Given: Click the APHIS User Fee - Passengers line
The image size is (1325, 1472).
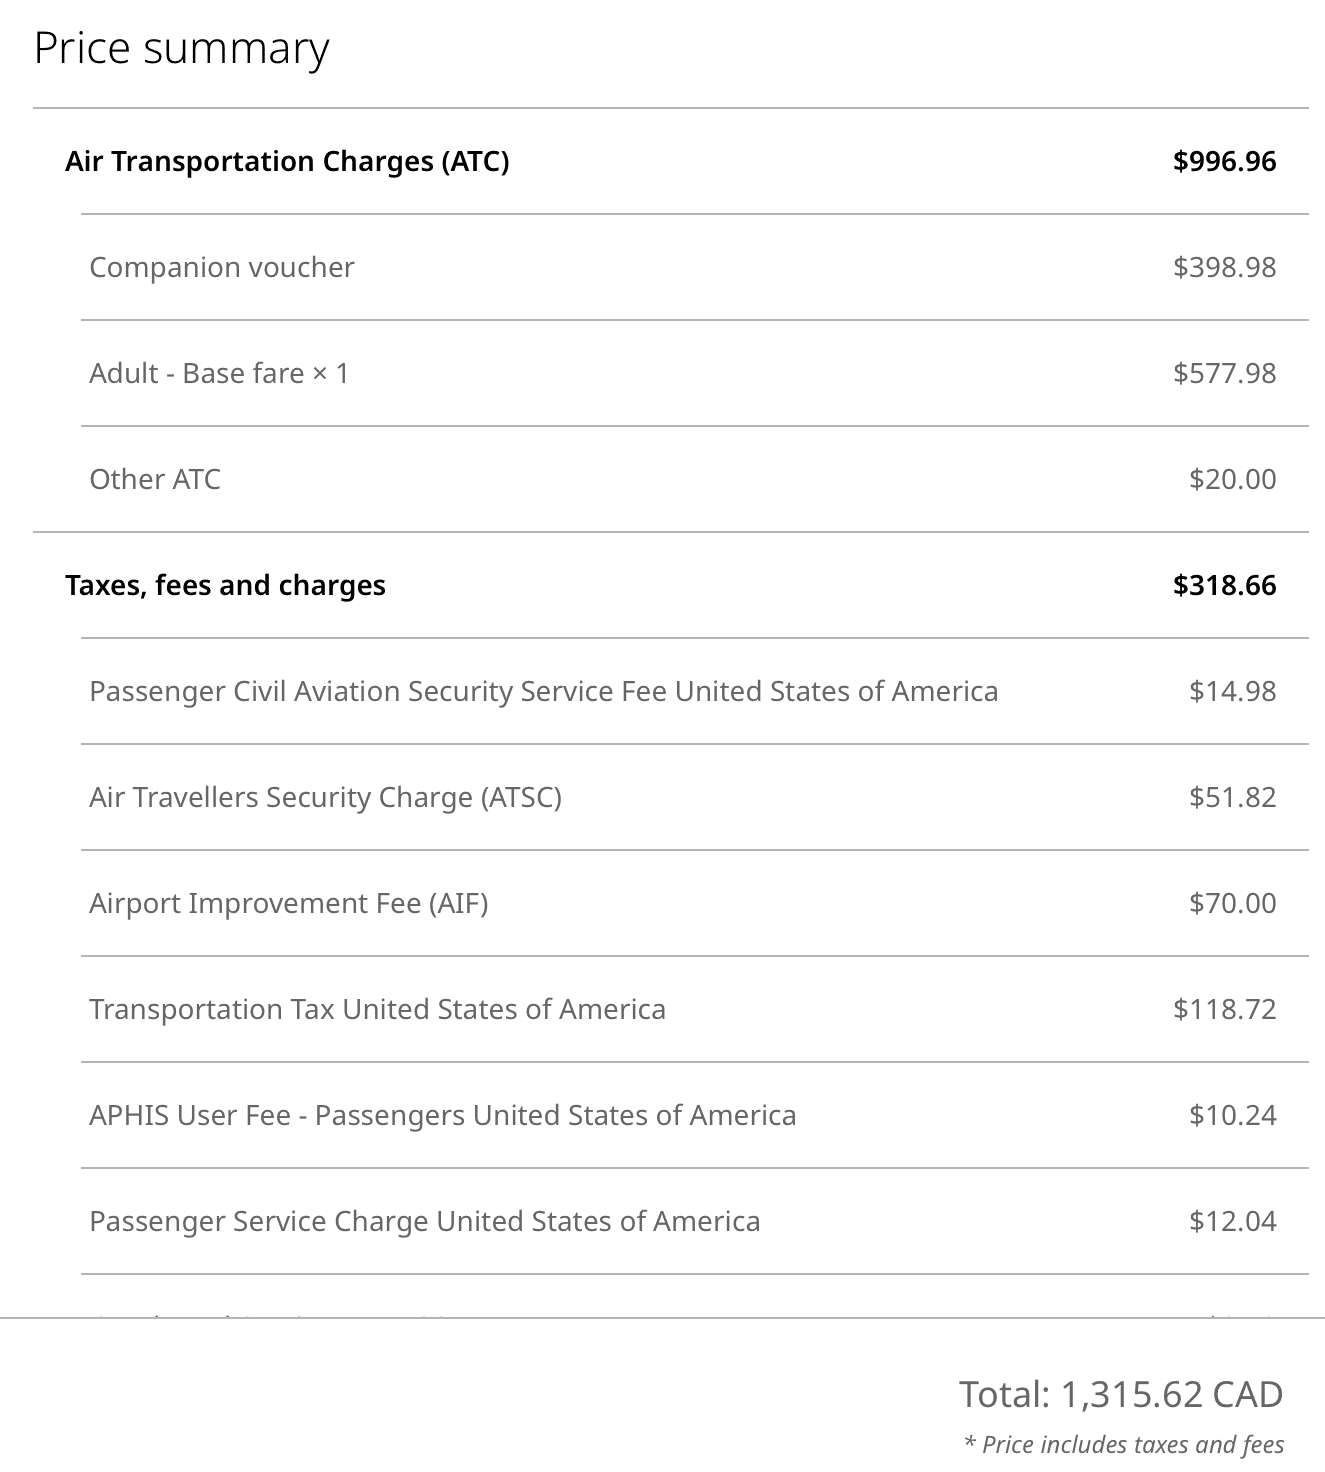Looking at the screenshot, I should (x=442, y=1115).
